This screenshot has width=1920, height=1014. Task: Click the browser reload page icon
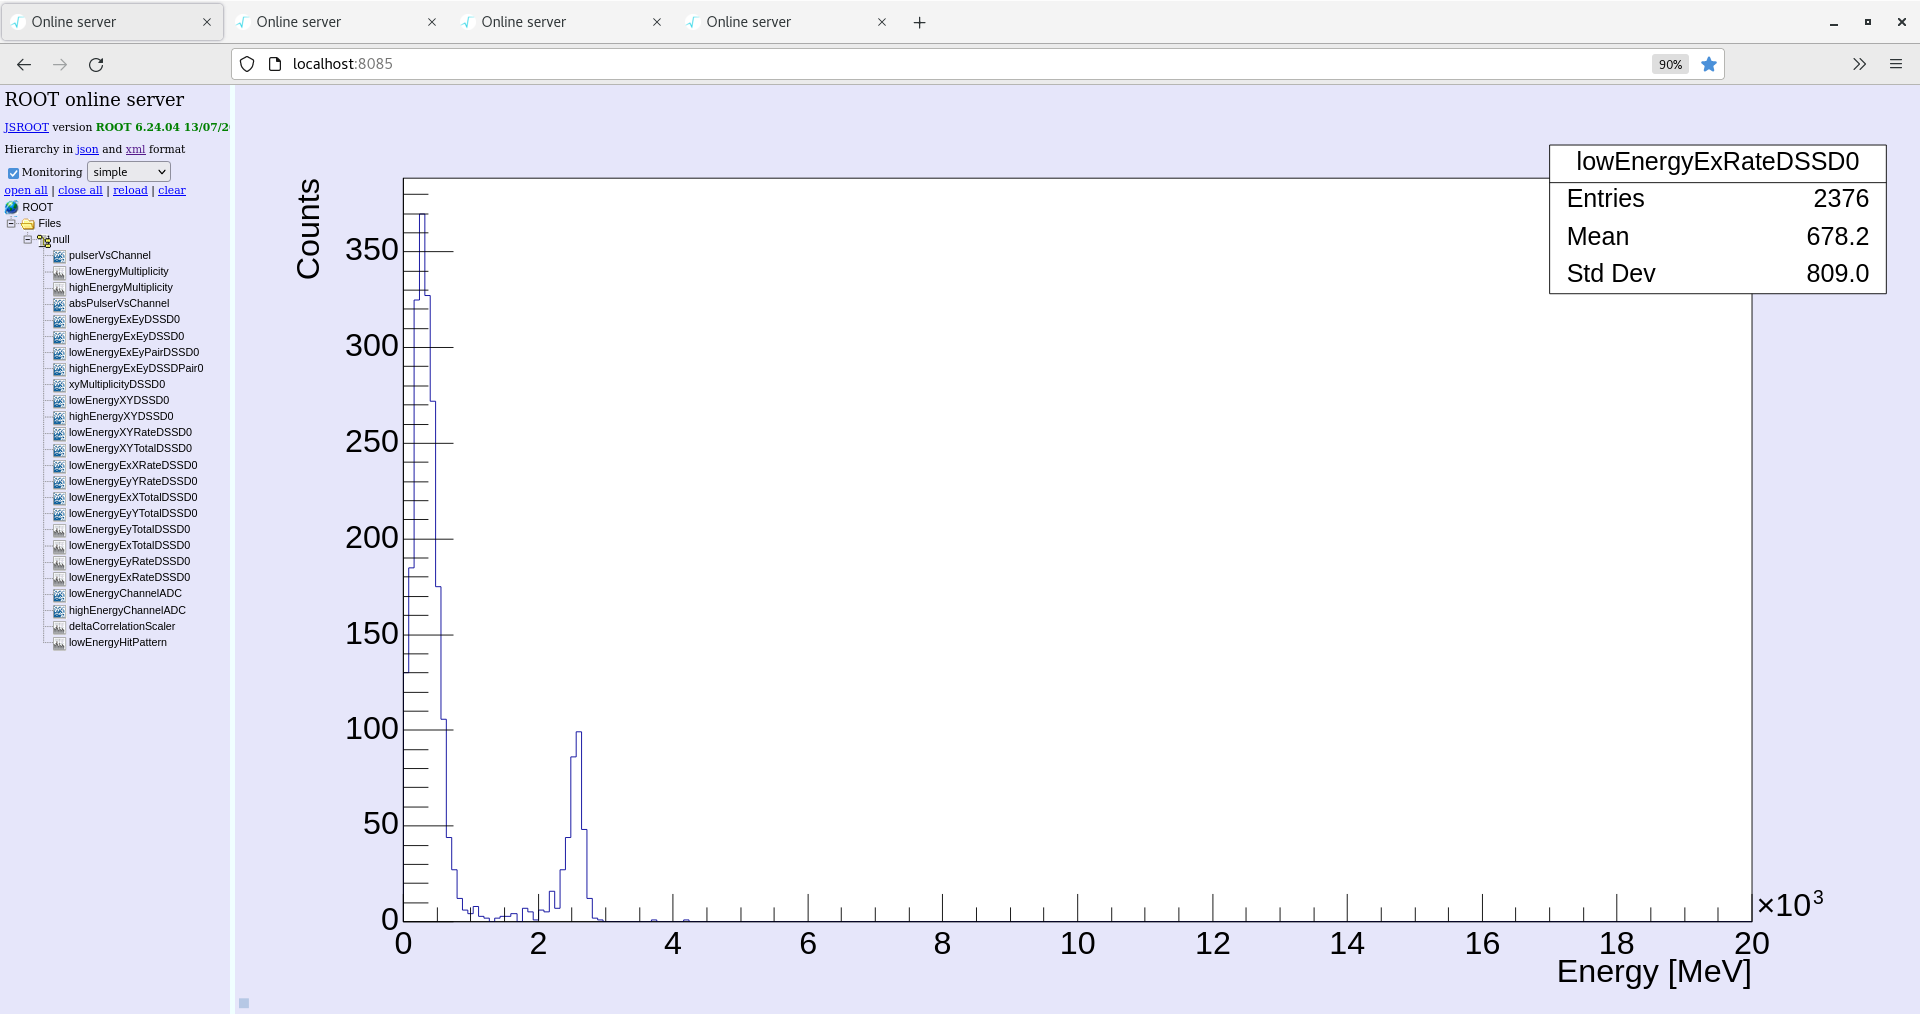pyautogui.click(x=96, y=65)
